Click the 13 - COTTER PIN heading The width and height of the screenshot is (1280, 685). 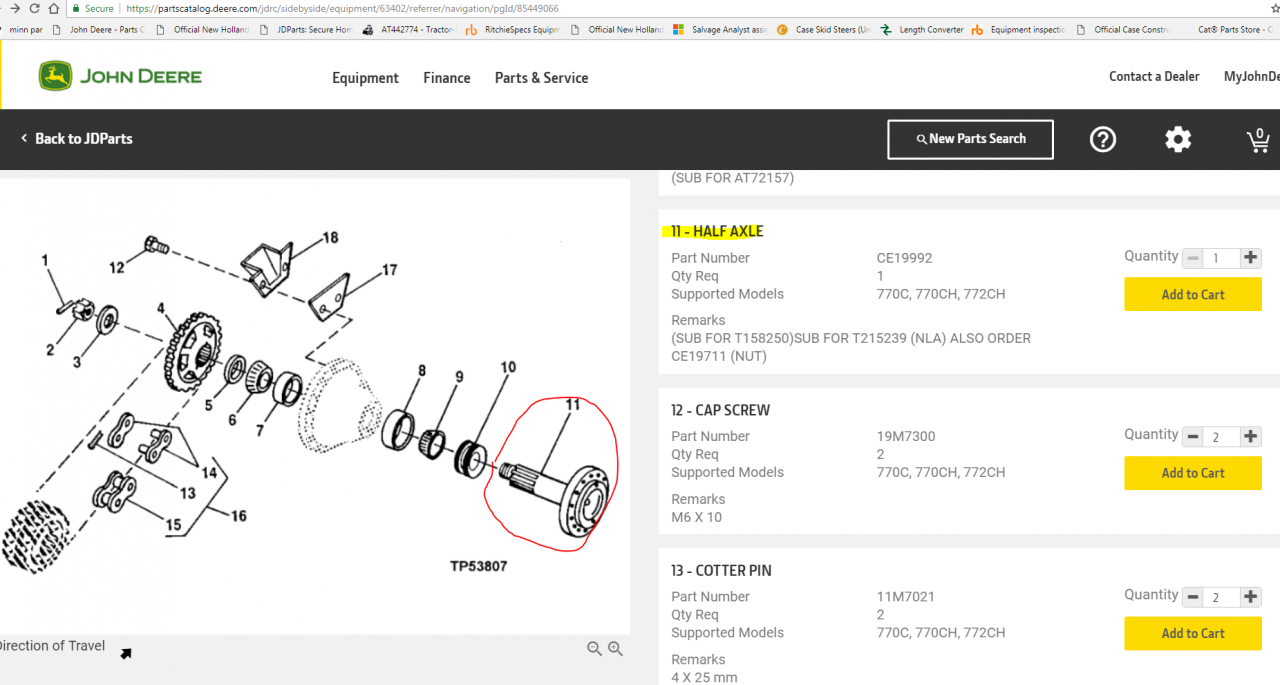click(721, 571)
